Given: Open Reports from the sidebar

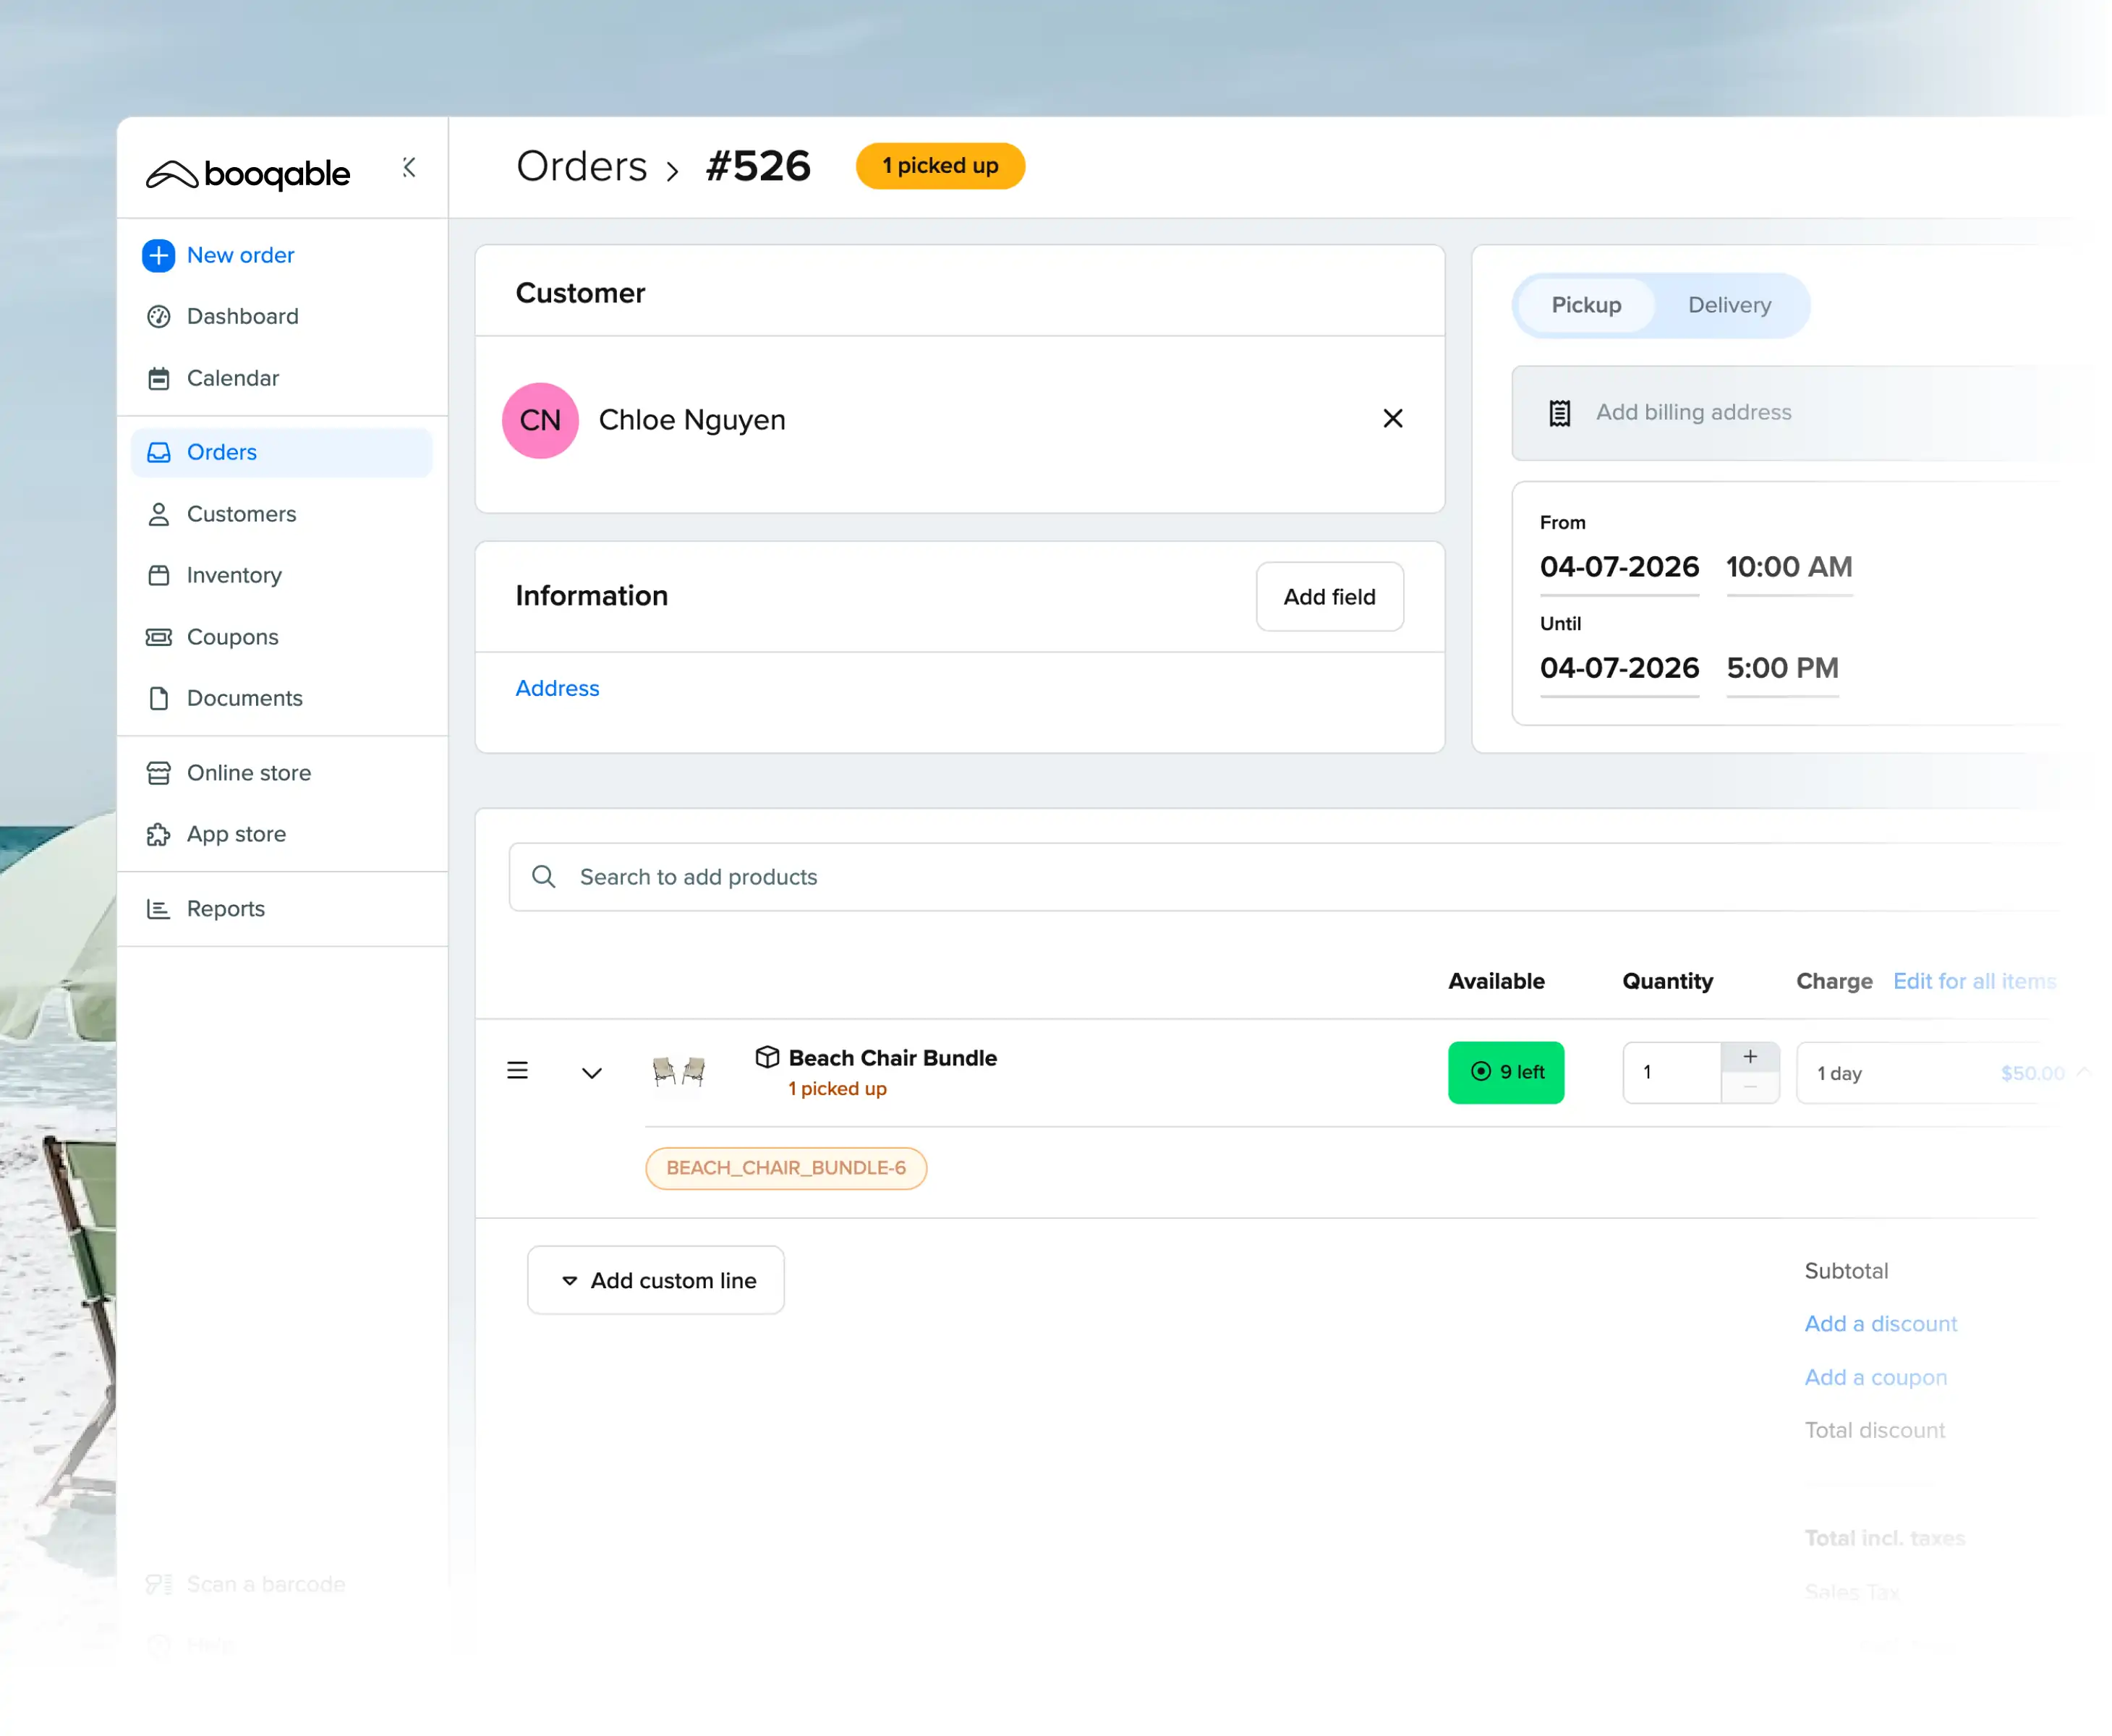Looking at the screenshot, I should (225, 909).
